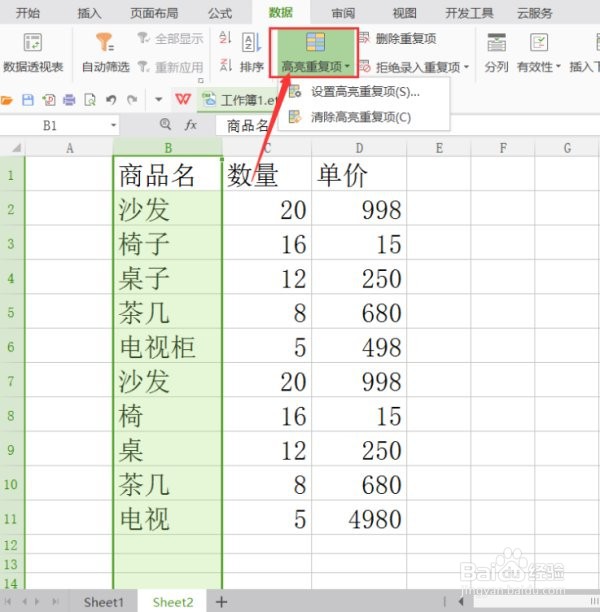
Task: Choose 清除高亮重复项(C) menu entry
Action: pyautogui.click(x=364, y=117)
